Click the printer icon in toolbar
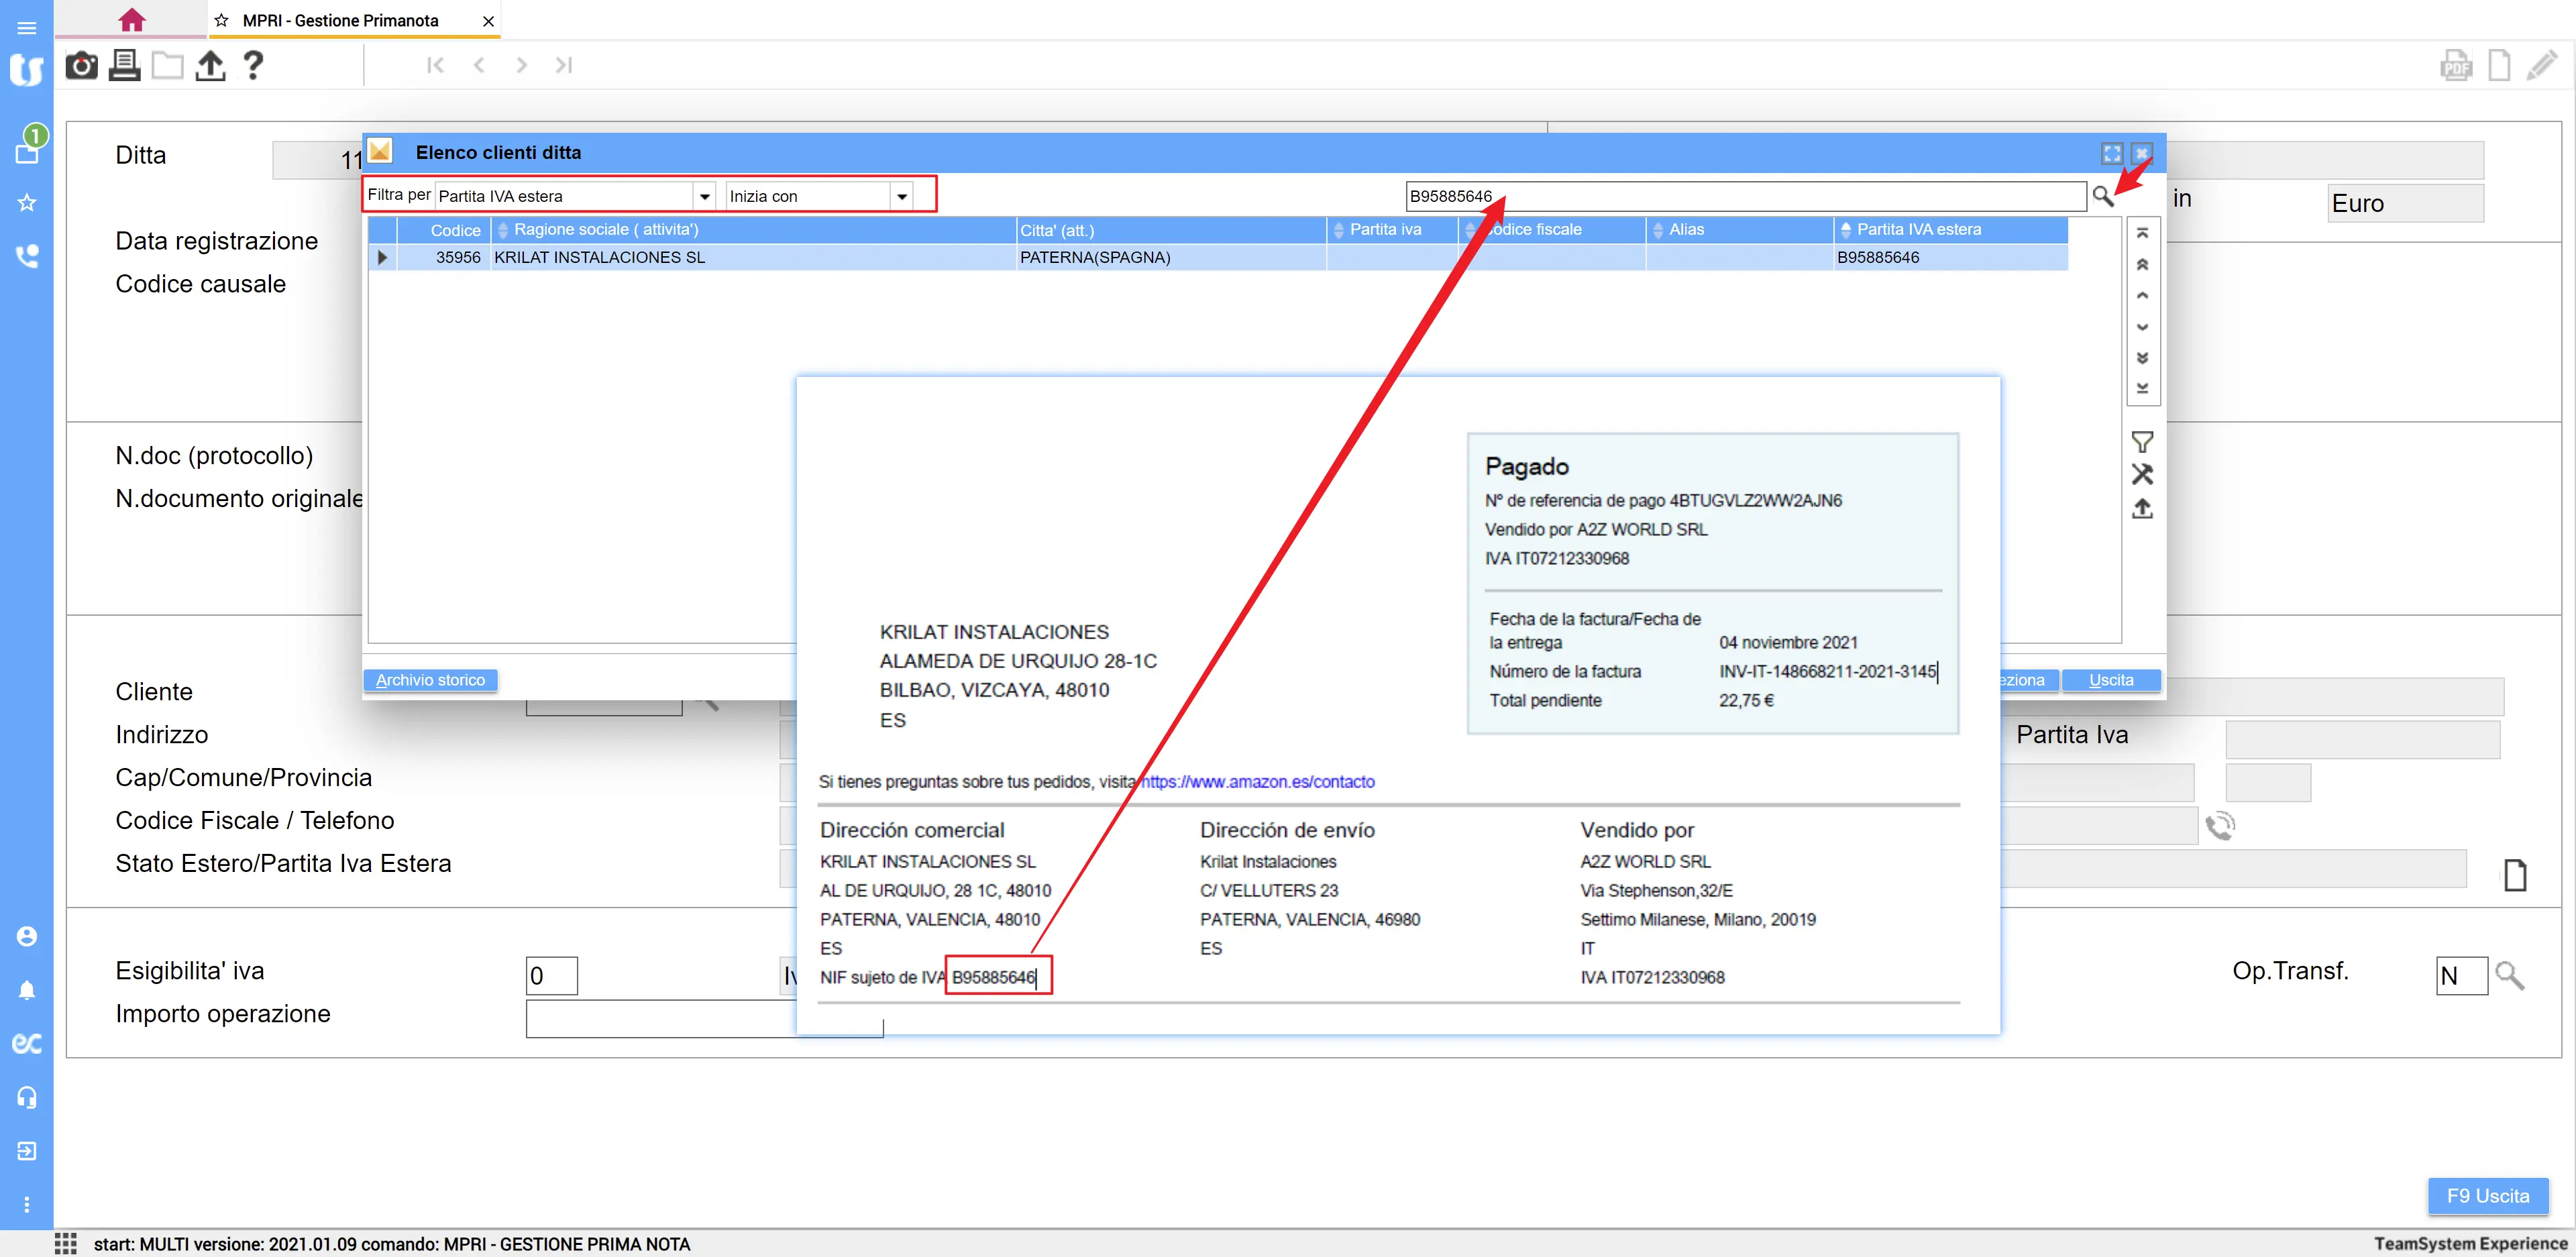Screen dimensions: 2576x1257 [124, 66]
